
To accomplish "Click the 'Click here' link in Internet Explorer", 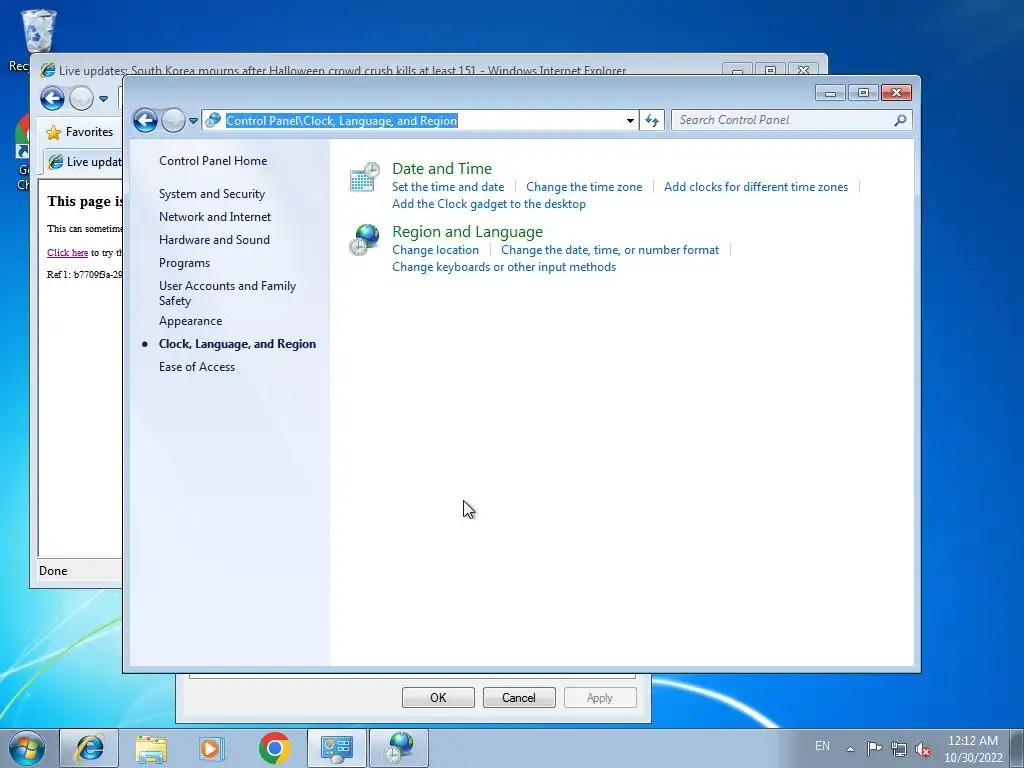I will click(67, 253).
